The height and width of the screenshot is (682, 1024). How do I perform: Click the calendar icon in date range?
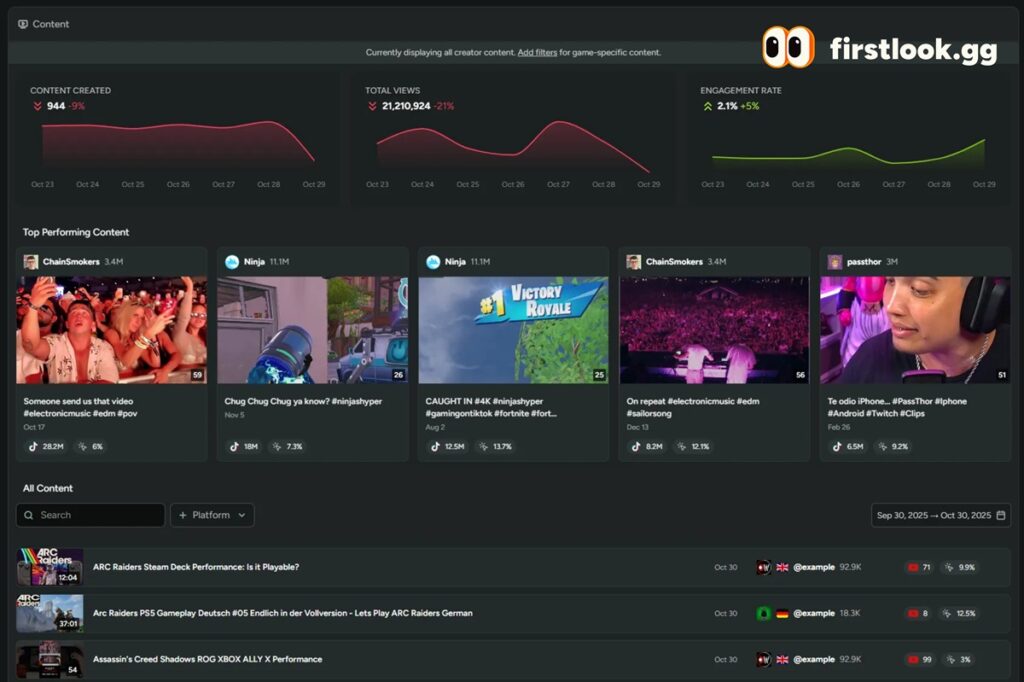[1000, 515]
